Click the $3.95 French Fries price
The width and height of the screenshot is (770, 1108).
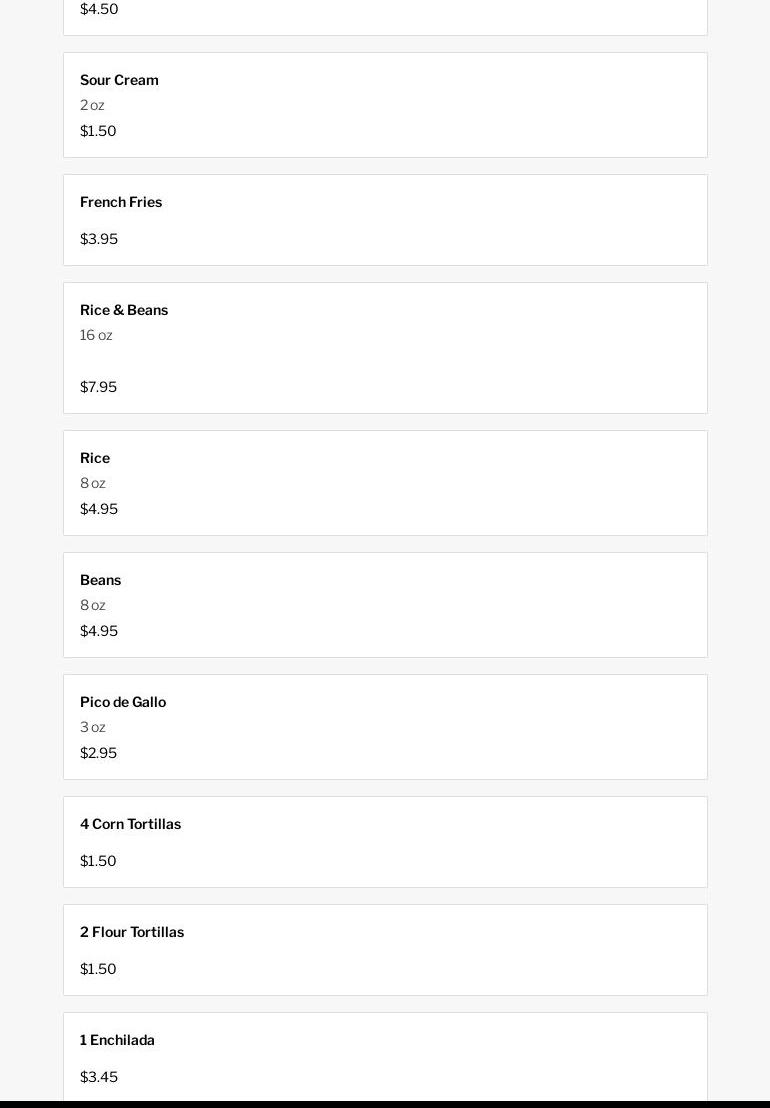point(99,239)
